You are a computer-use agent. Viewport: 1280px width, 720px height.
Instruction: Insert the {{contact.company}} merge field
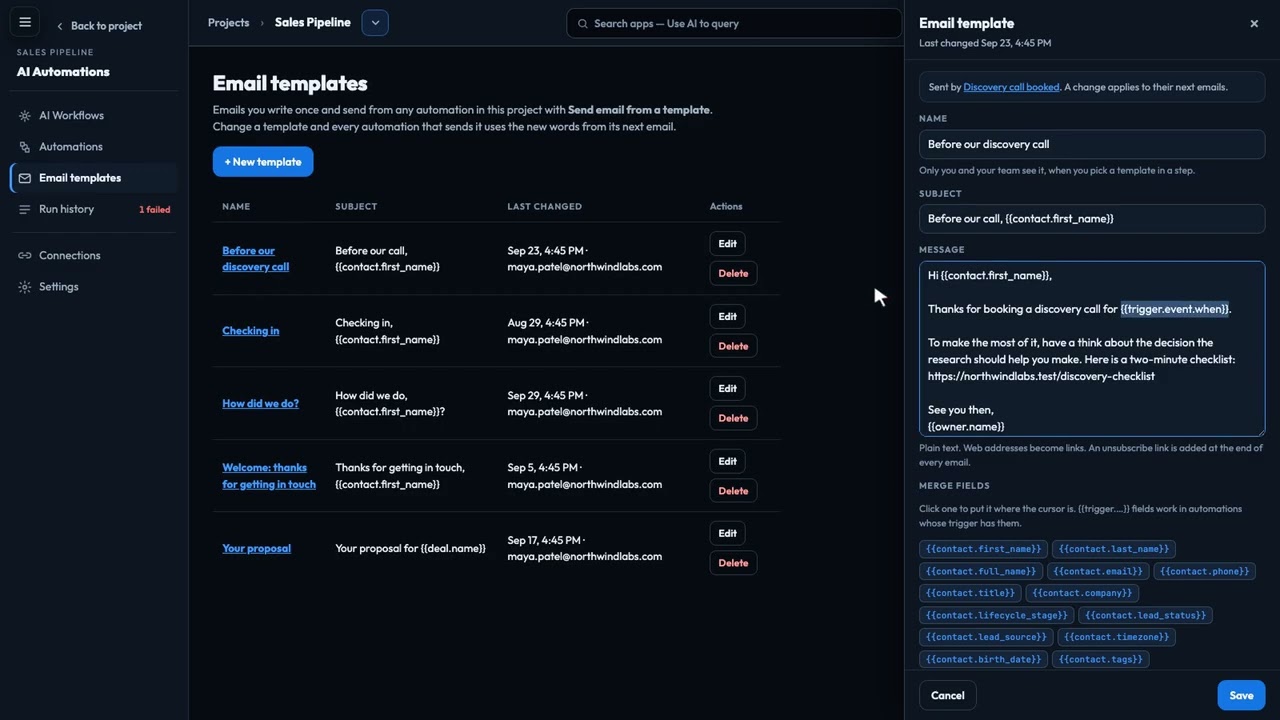[1082, 593]
